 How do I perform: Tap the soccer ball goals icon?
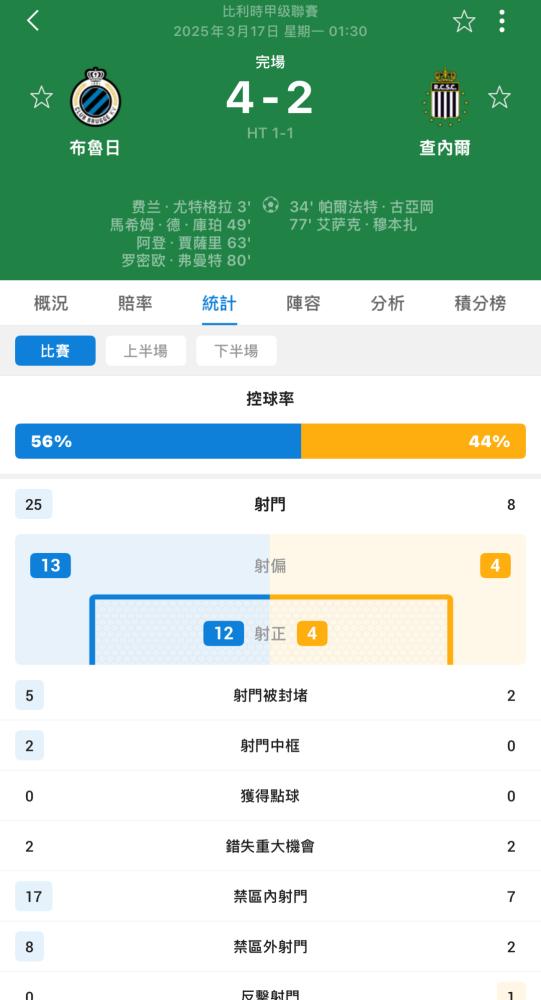pos(270,205)
